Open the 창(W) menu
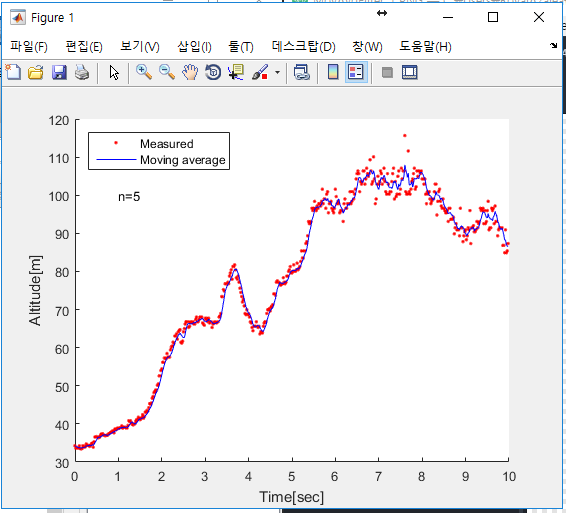Viewport: 566px width, 513px height. (x=367, y=46)
